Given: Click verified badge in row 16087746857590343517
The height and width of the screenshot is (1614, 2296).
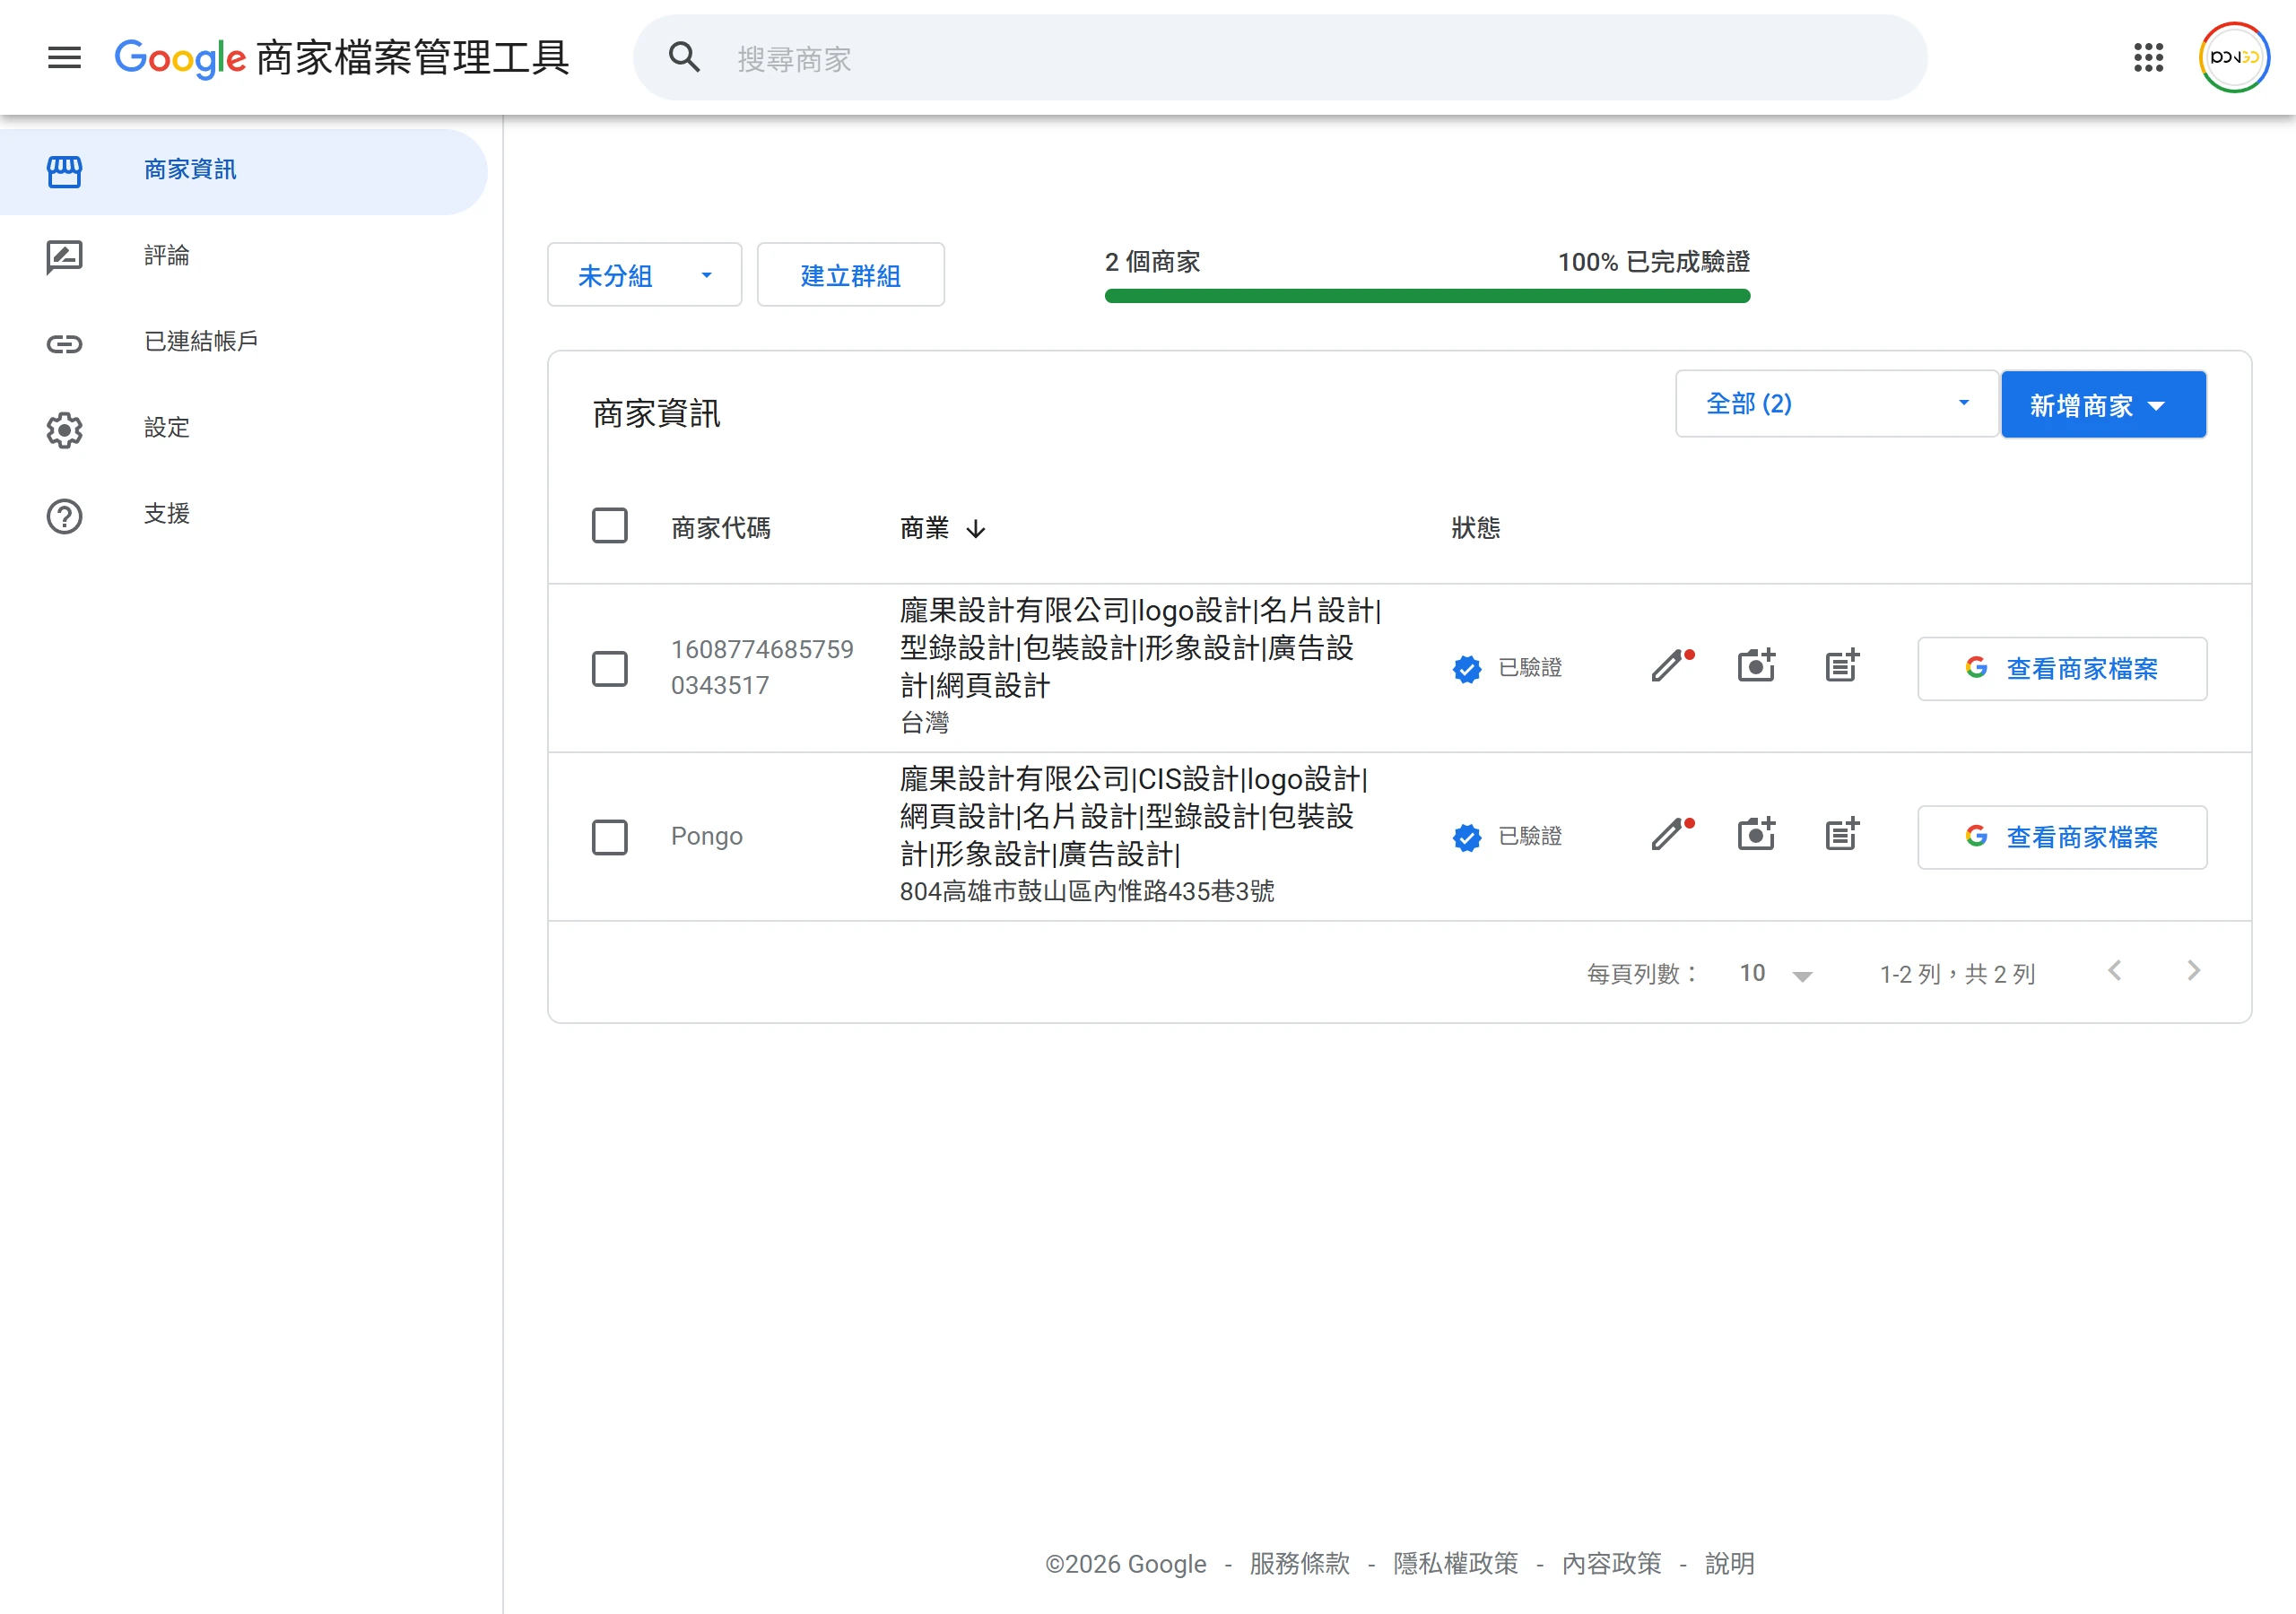Looking at the screenshot, I should coord(1467,668).
